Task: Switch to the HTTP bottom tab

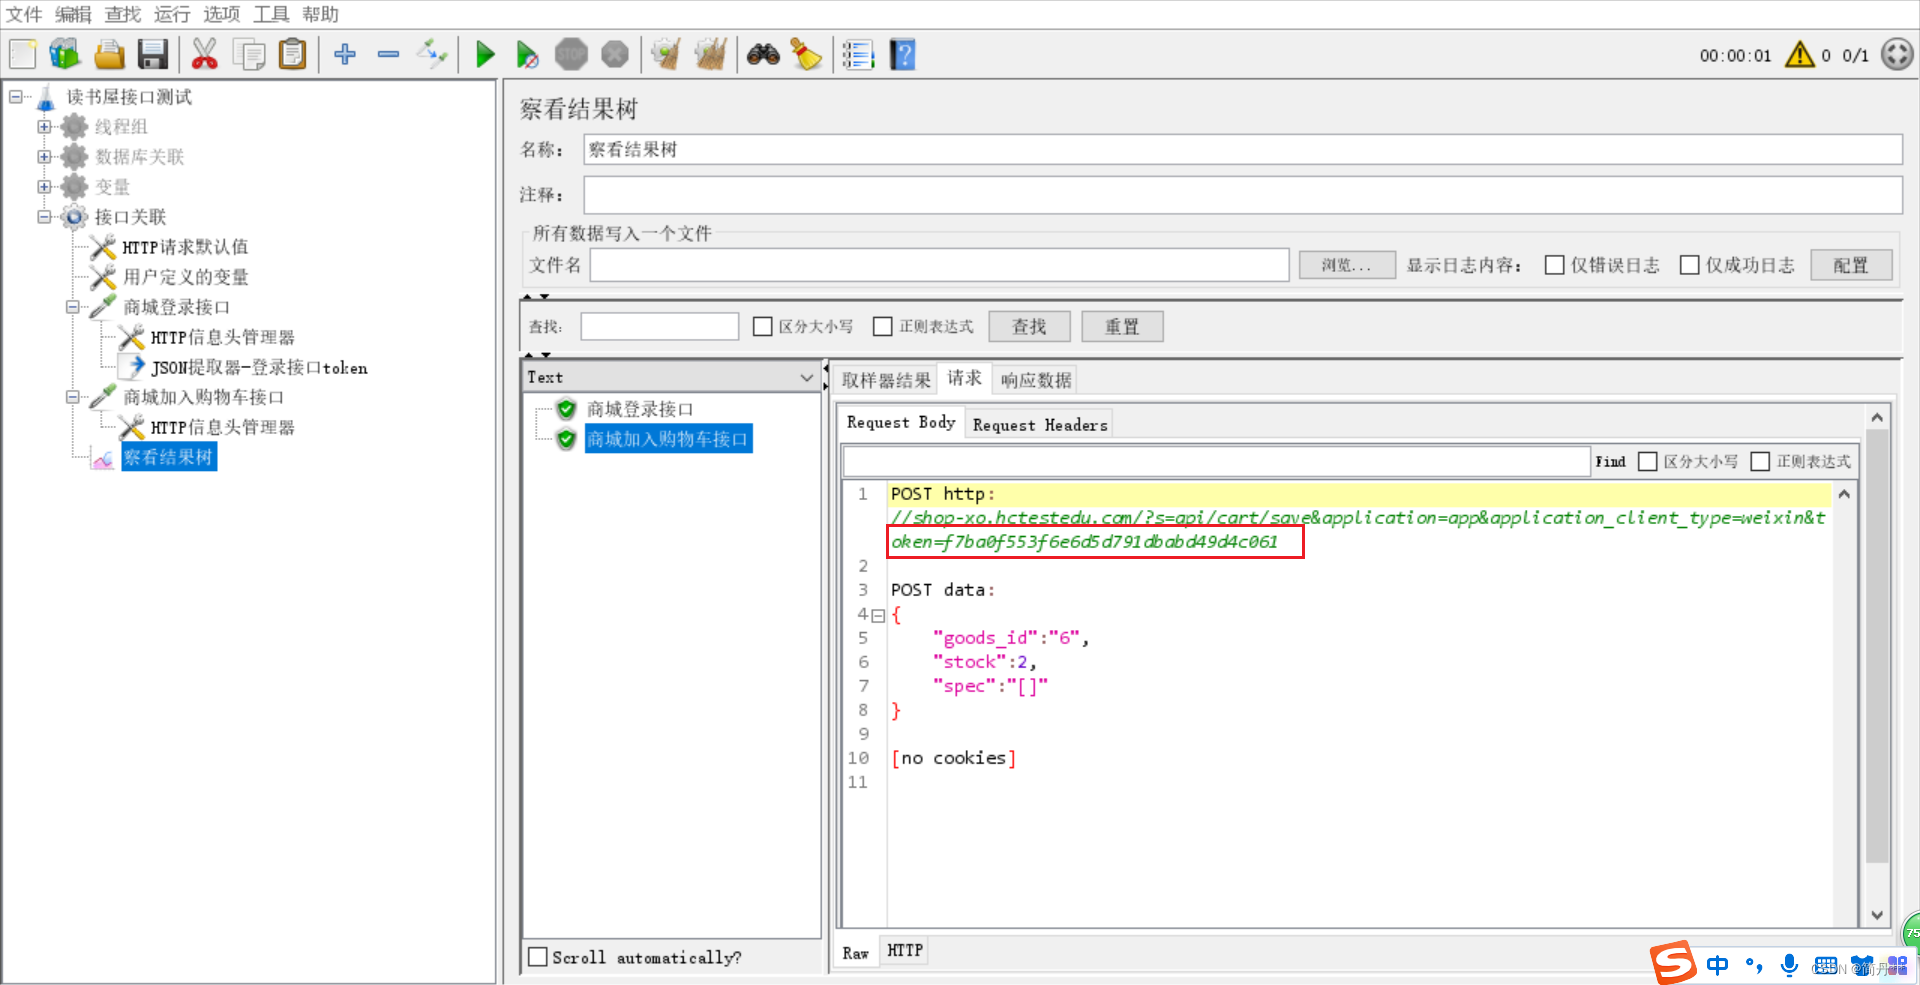Action: 905,950
